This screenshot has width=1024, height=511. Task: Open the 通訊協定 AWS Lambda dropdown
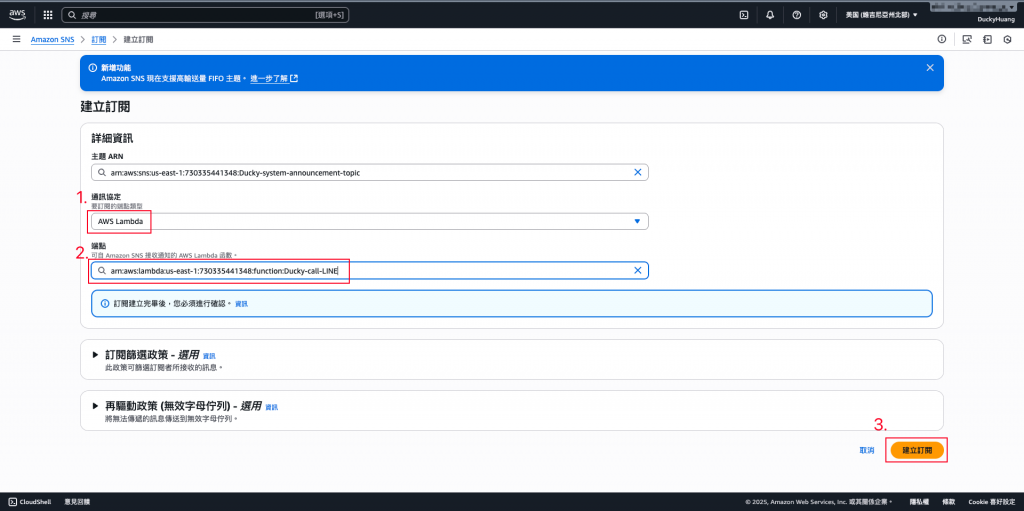pos(370,222)
